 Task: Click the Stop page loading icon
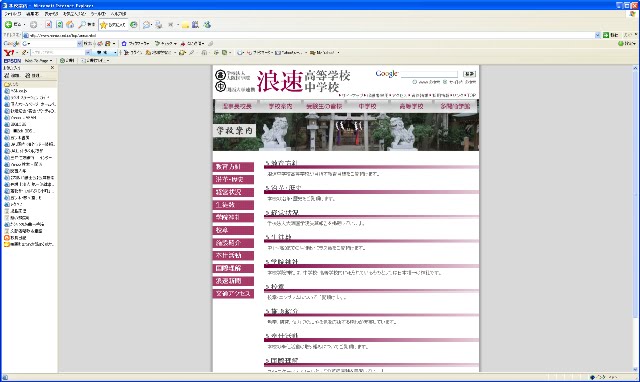(49, 24)
